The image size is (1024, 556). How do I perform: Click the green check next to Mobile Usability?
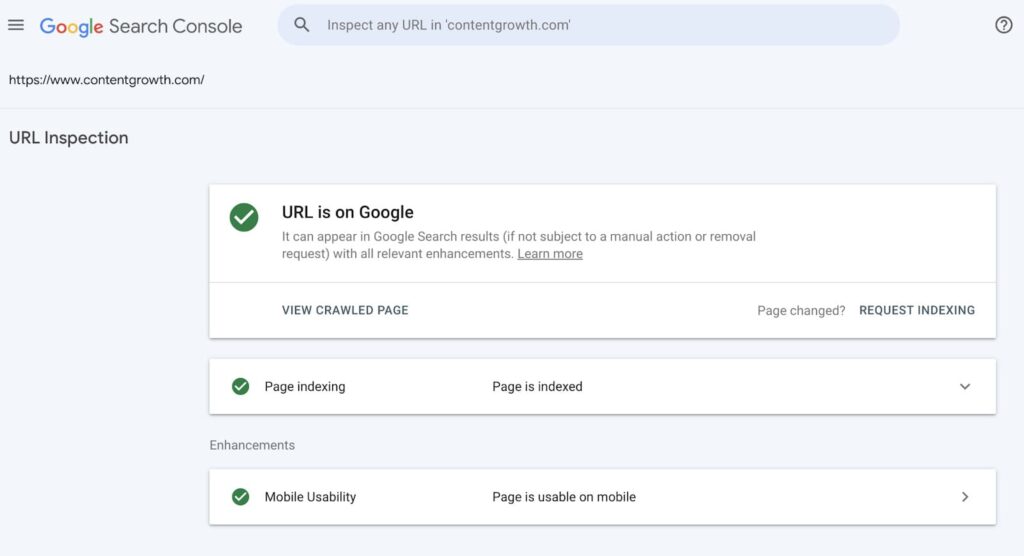[240, 497]
